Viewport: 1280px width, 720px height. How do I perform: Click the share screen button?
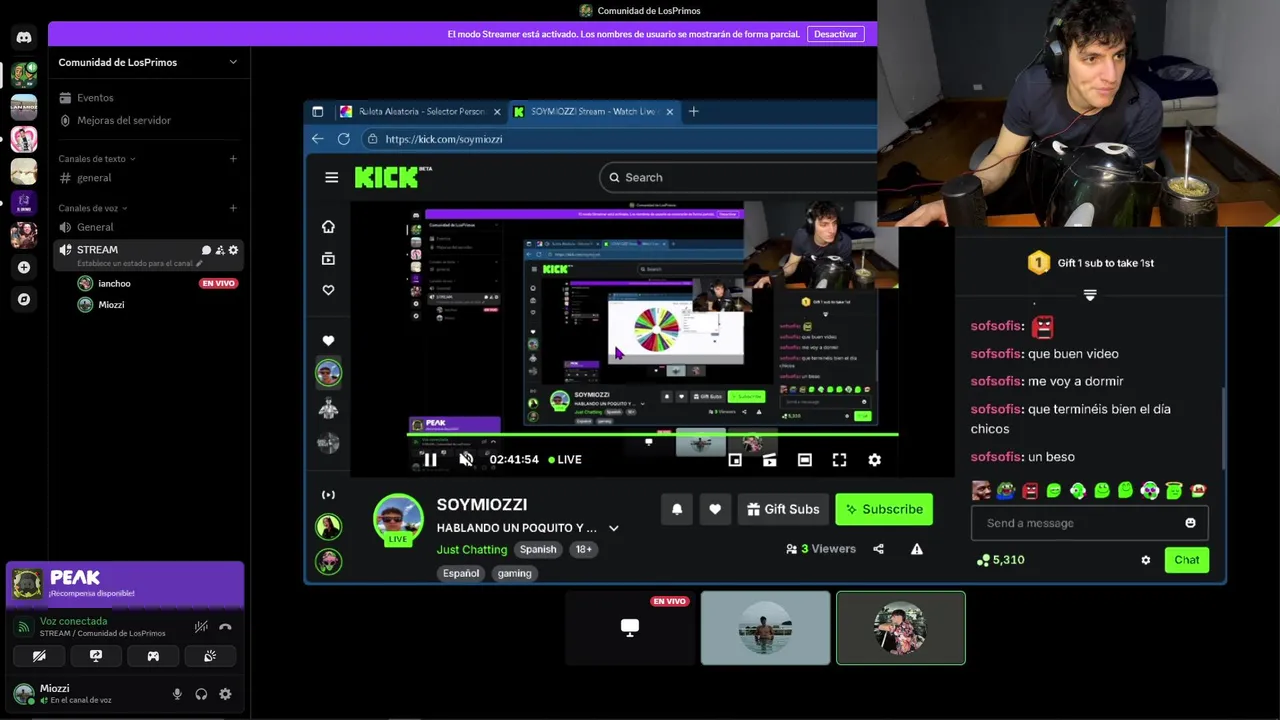(x=96, y=656)
